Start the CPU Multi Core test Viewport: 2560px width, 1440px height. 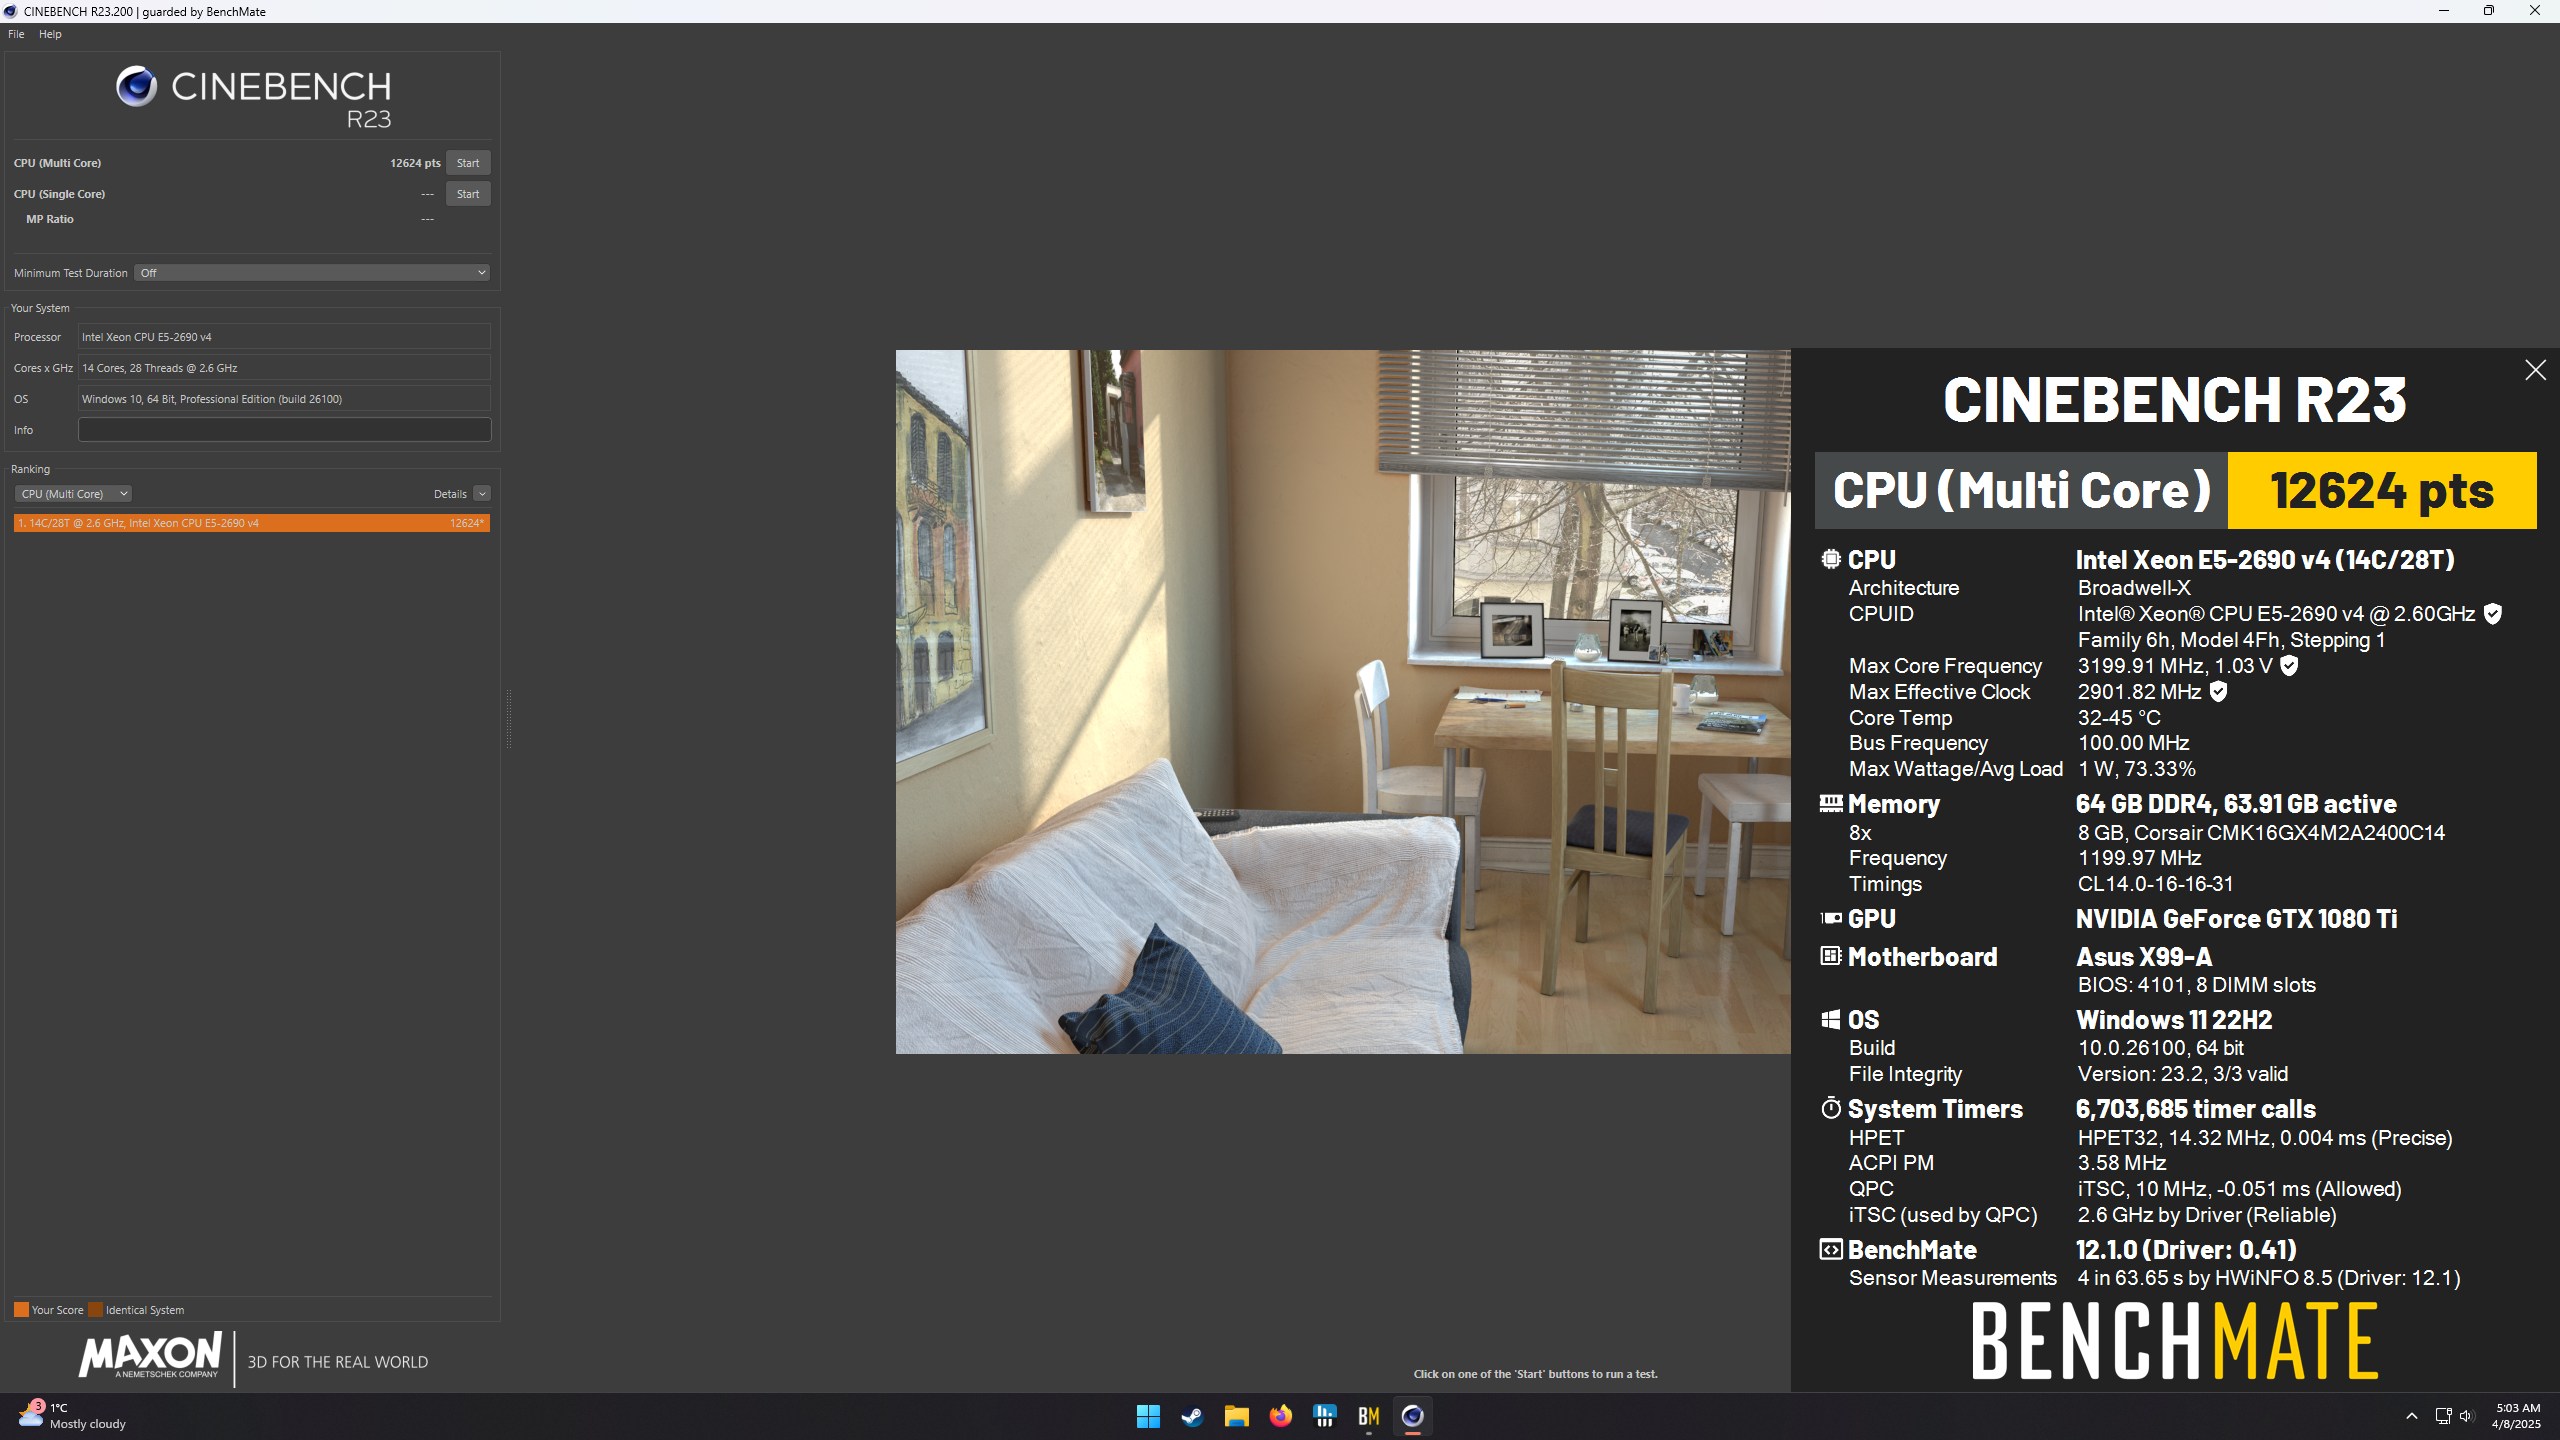click(x=468, y=163)
